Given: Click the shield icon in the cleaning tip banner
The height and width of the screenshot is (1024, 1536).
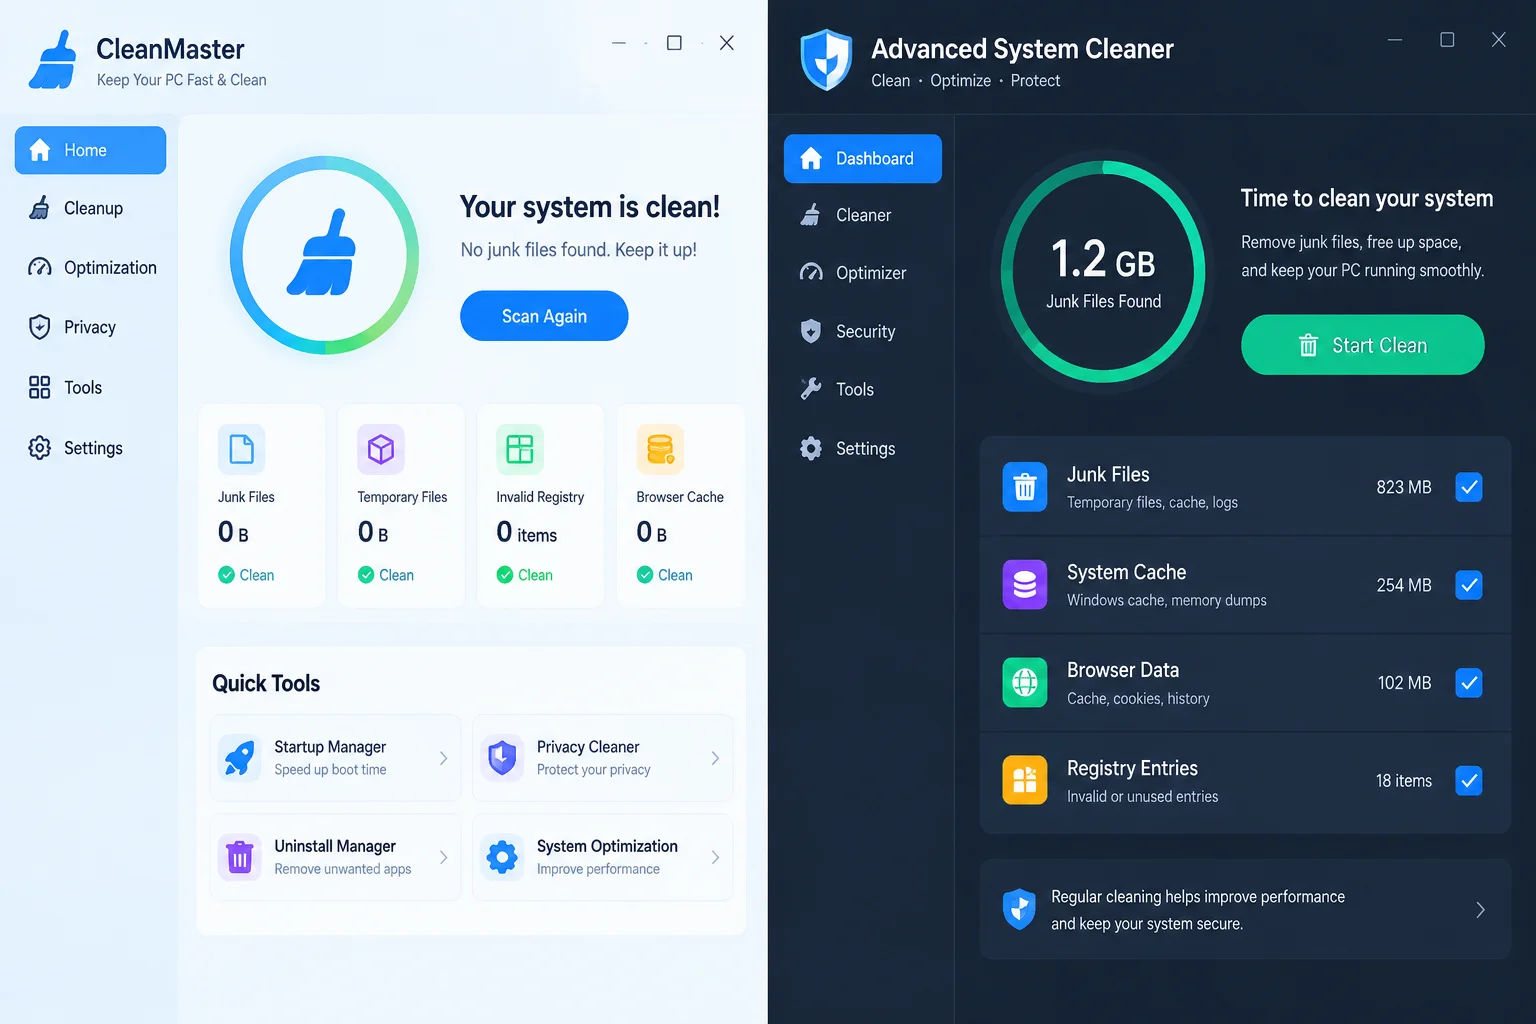Looking at the screenshot, I should point(1019,909).
